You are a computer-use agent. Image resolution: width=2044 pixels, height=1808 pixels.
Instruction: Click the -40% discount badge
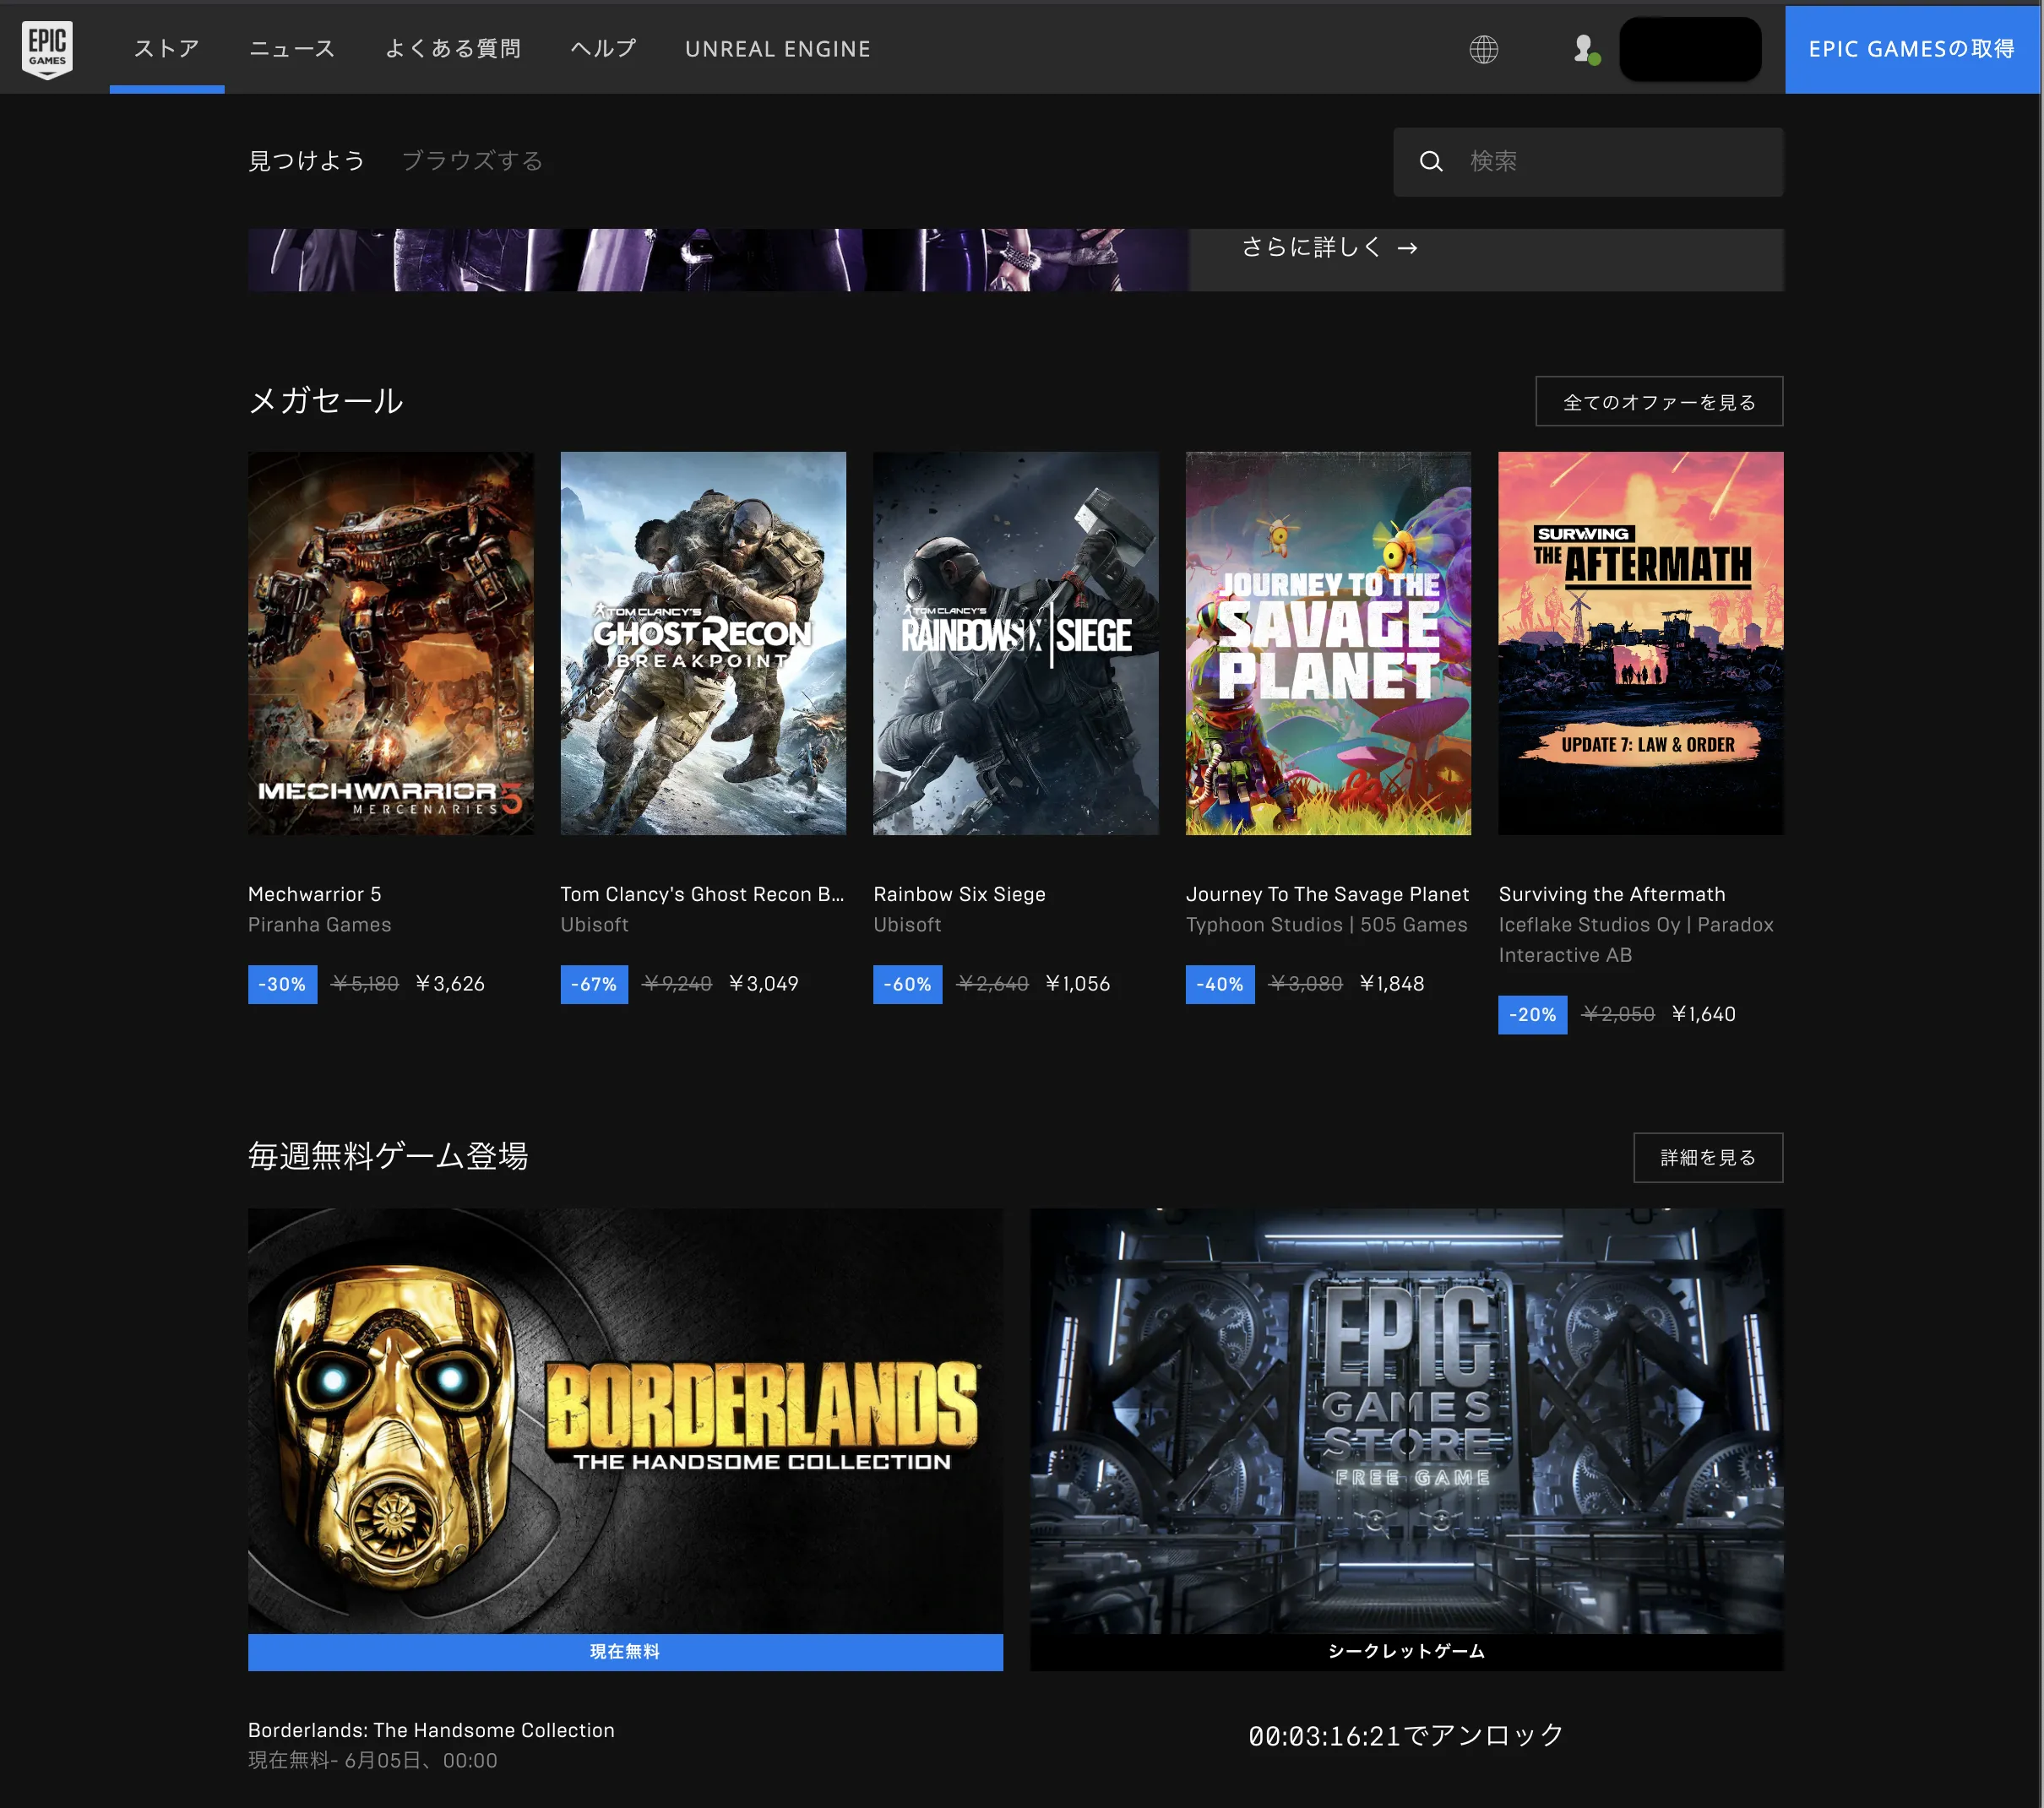[x=1220, y=984]
